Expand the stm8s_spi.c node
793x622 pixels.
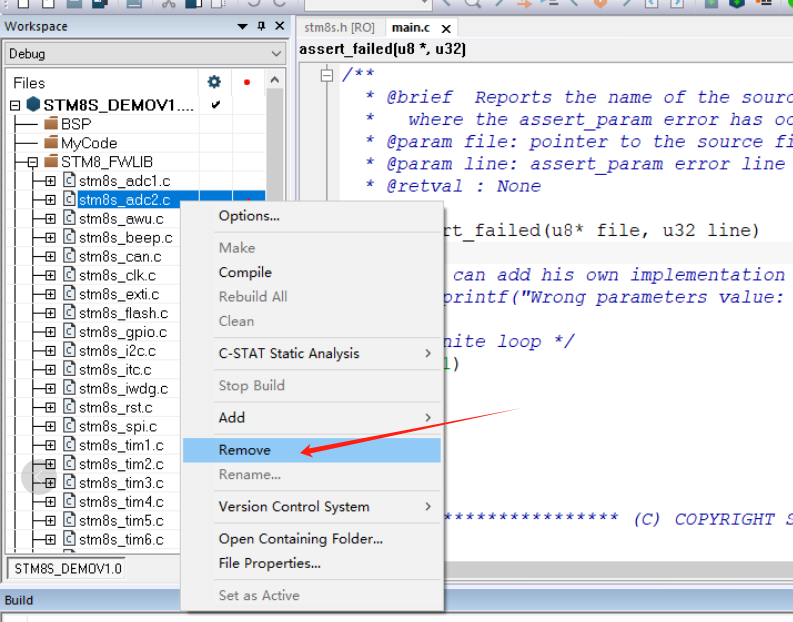coord(50,426)
